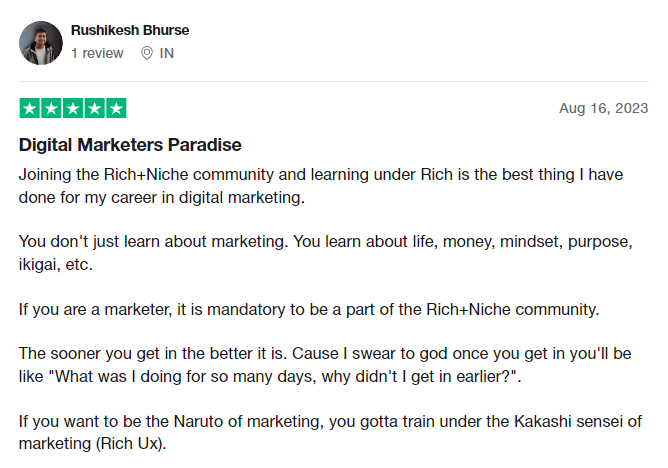The width and height of the screenshot is (668, 468).
Task: Click the location pin icon
Action: pos(147,53)
